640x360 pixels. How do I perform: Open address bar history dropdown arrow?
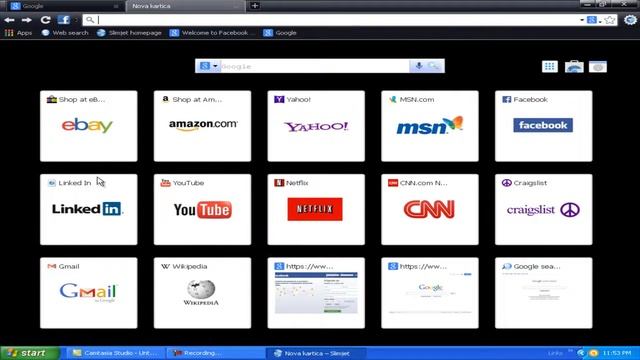582,20
